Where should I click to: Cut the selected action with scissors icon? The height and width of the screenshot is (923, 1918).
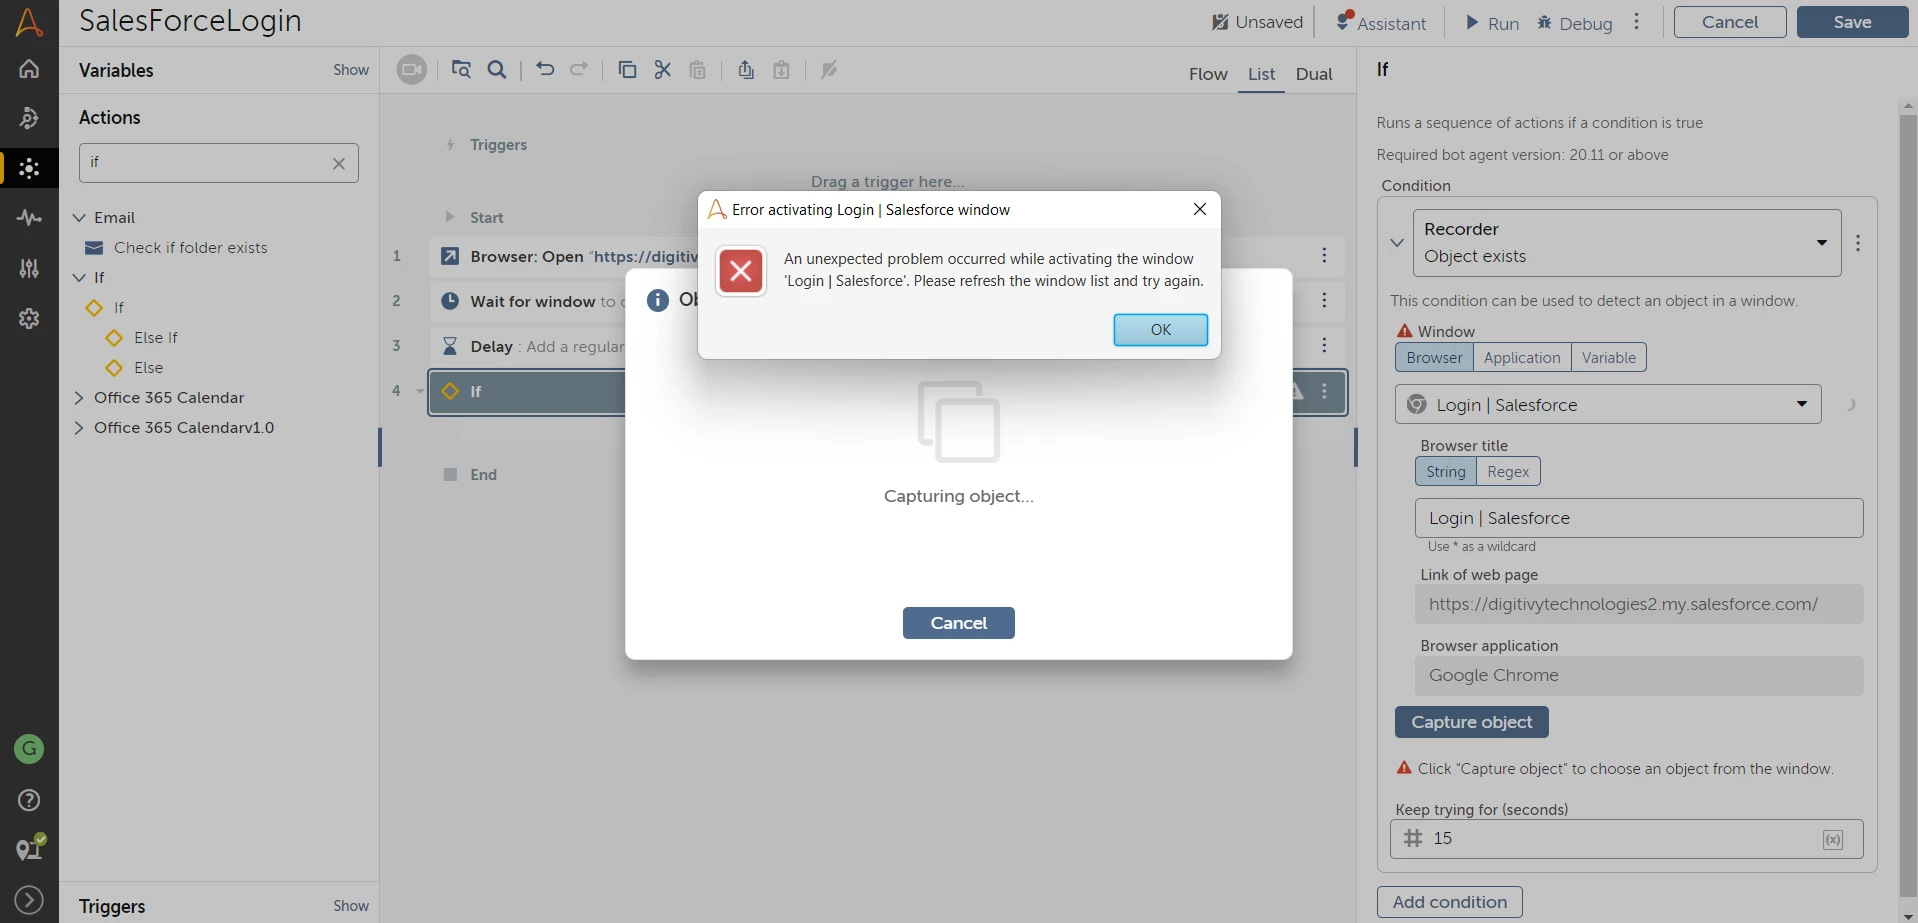point(662,70)
